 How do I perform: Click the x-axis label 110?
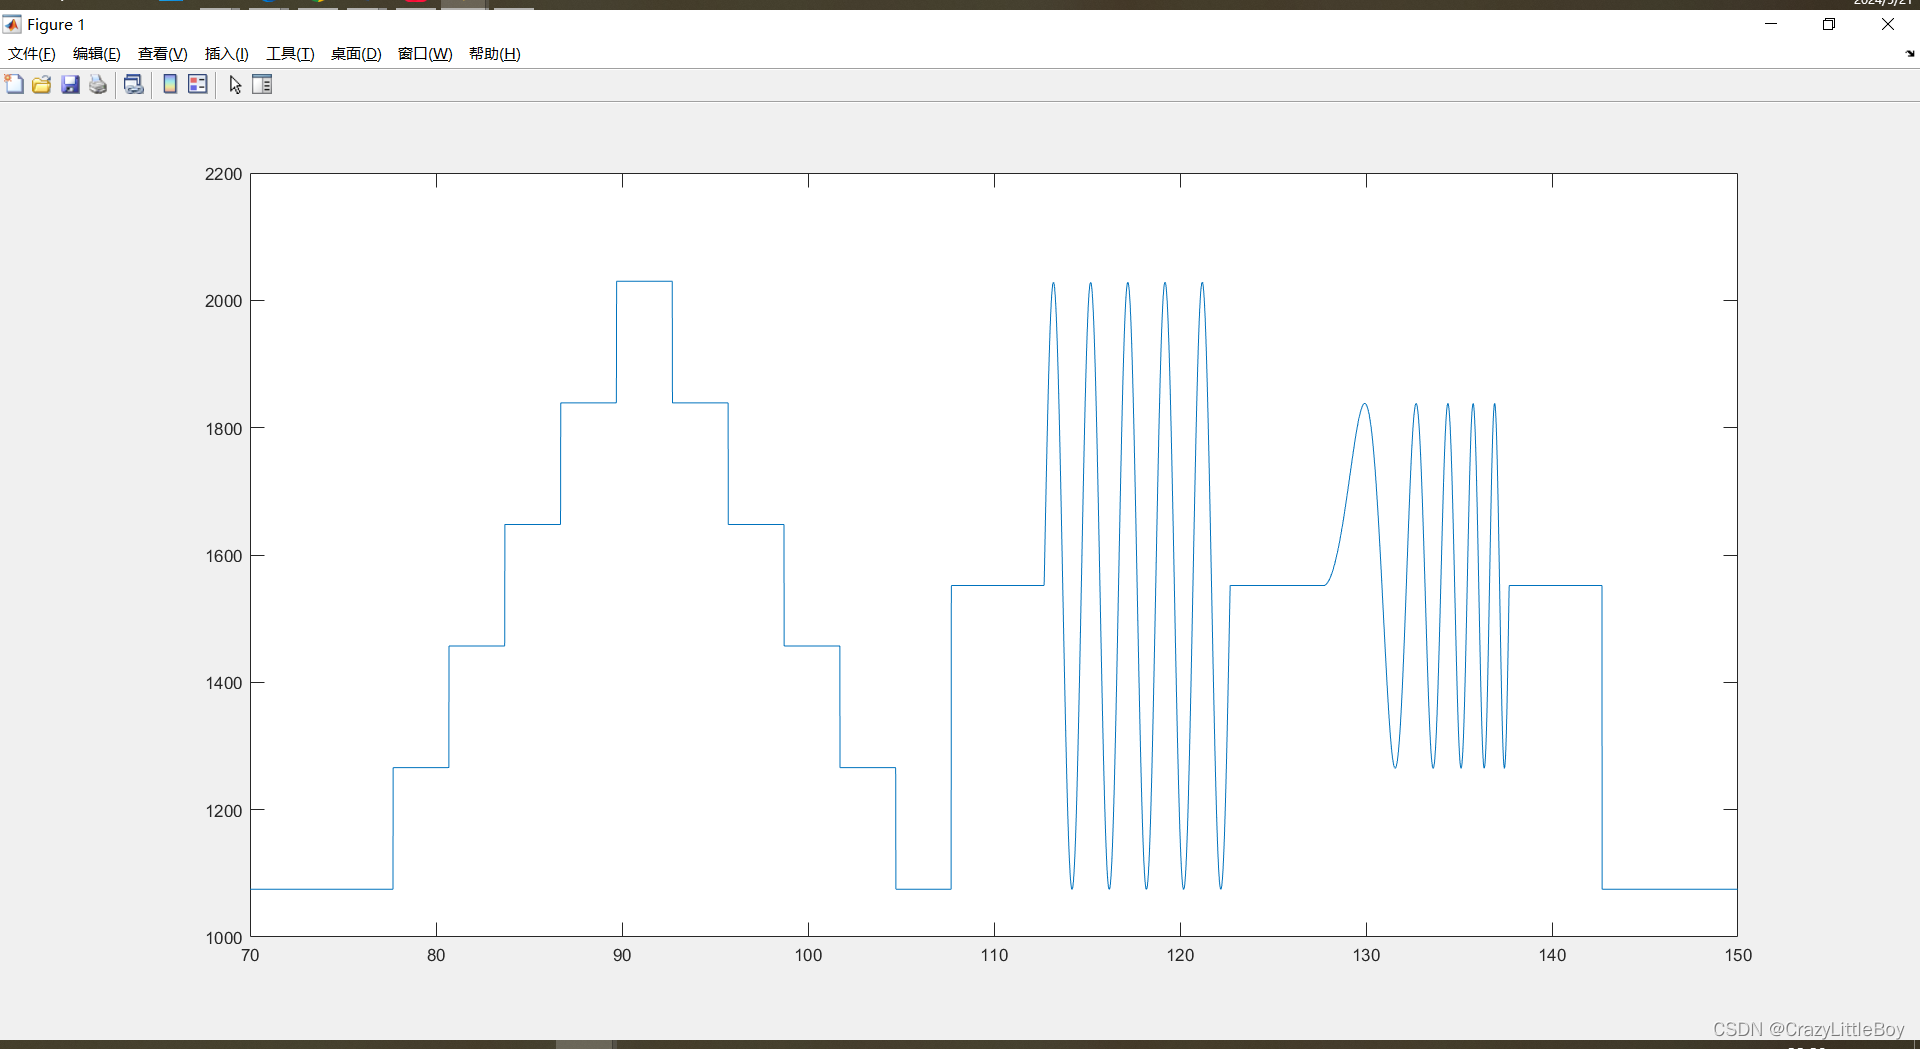(994, 955)
